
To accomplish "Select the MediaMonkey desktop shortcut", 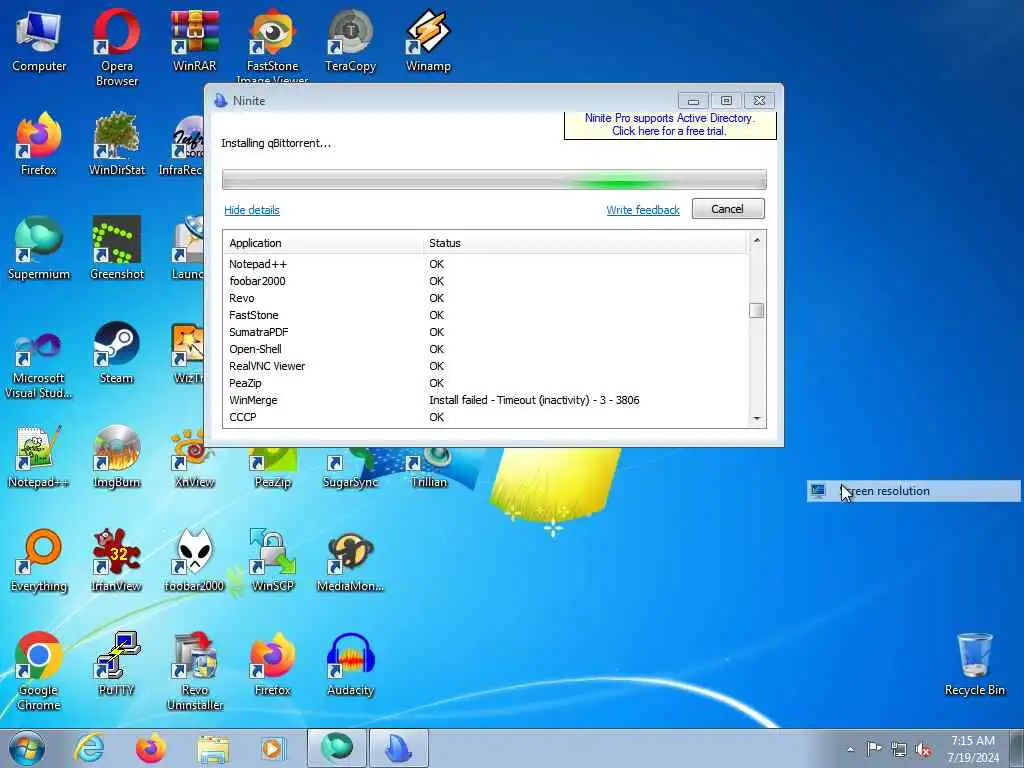I will tap(351, 560).
